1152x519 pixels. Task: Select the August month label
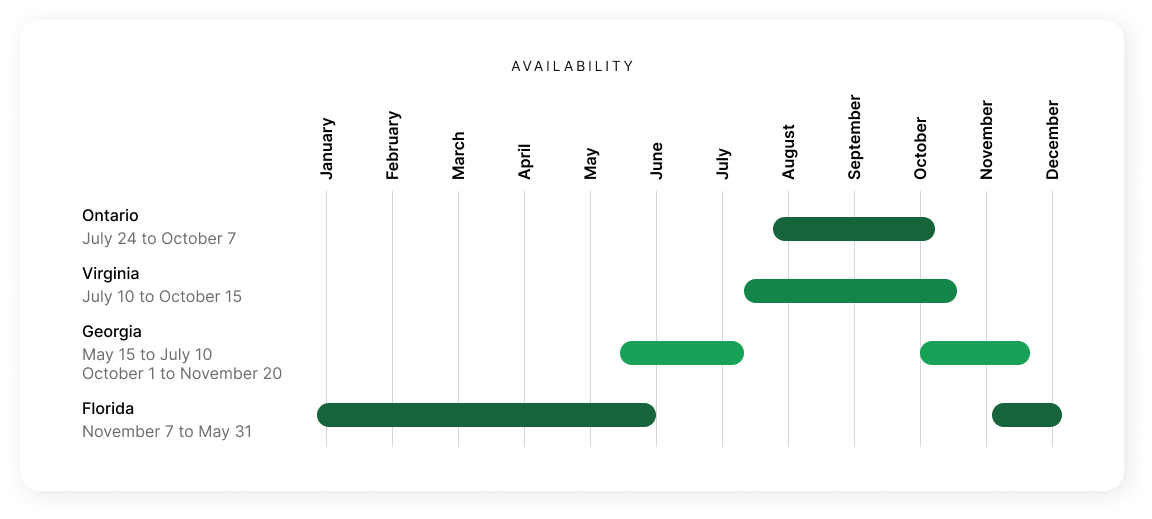pos(789,152)
